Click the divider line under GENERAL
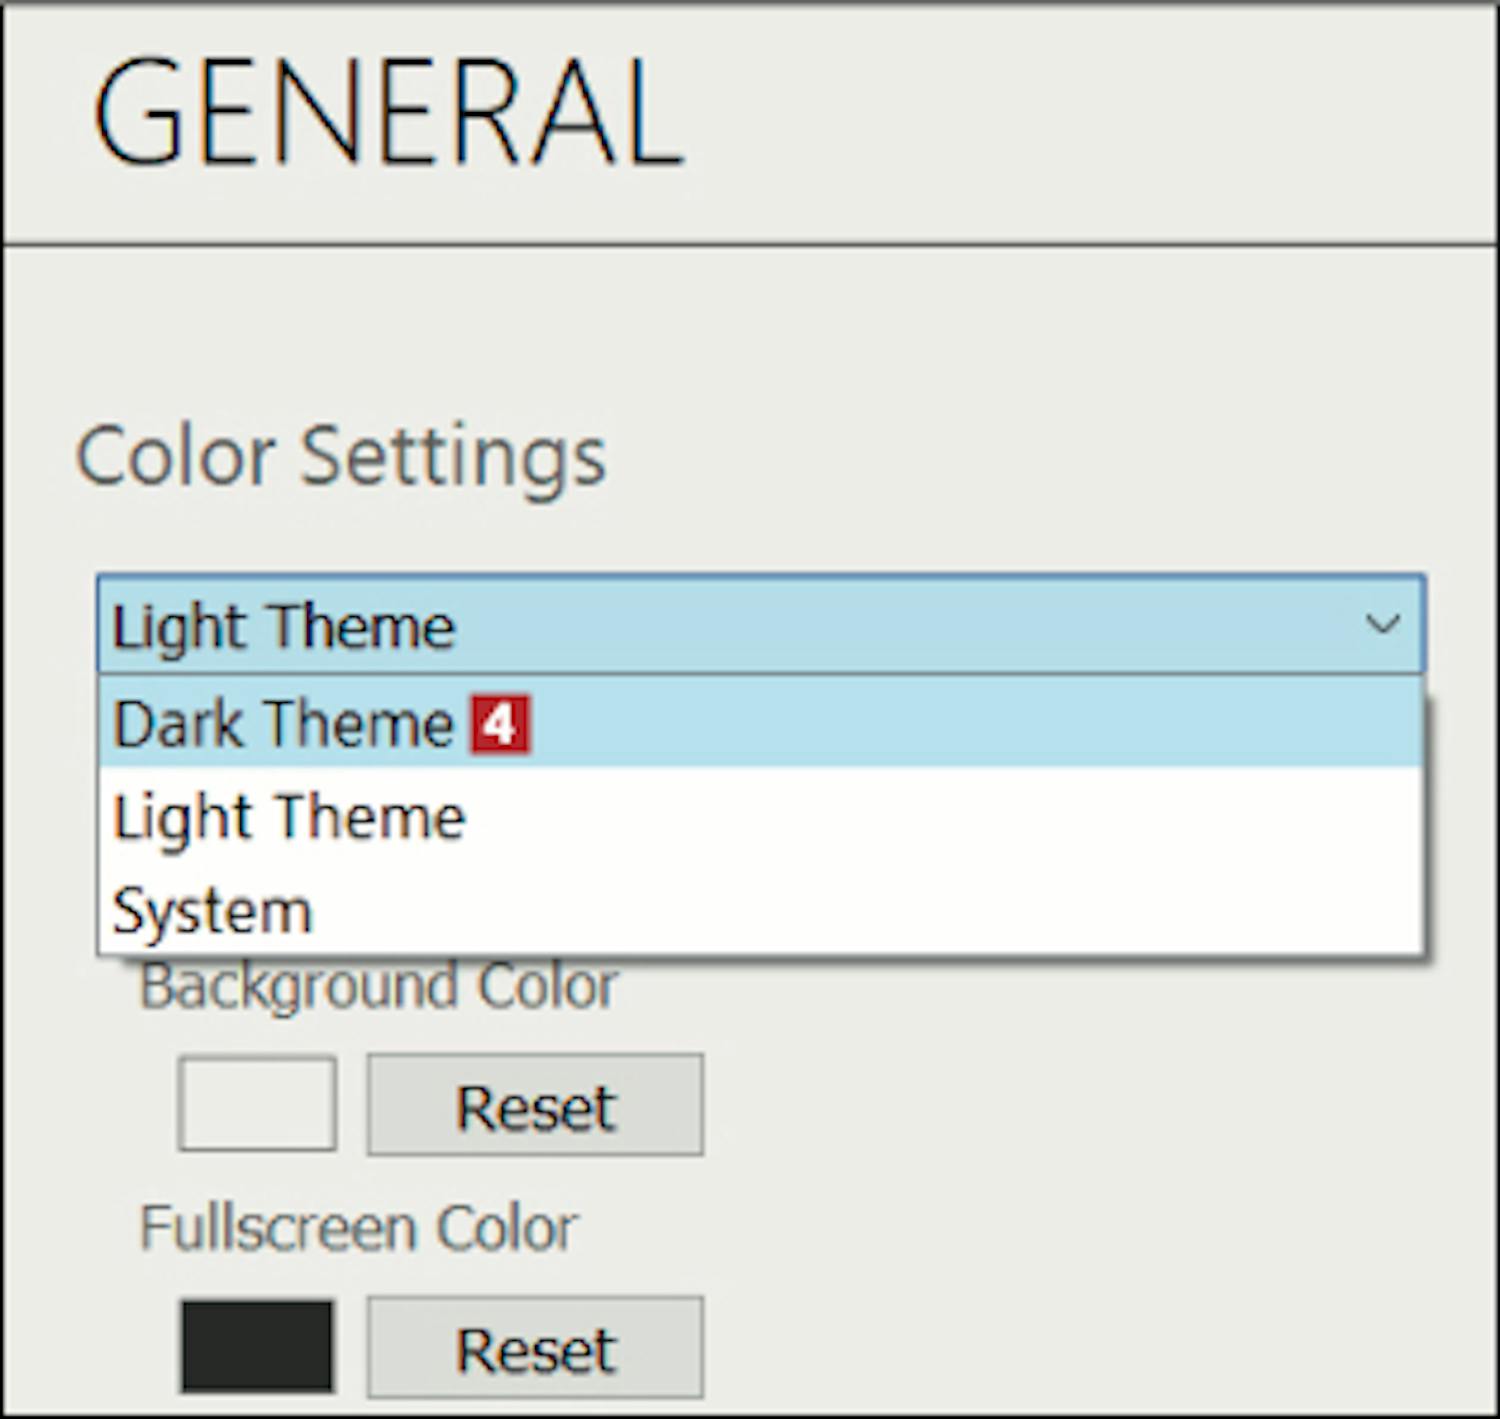The image size is (1500, 1419). coord(750,244)
